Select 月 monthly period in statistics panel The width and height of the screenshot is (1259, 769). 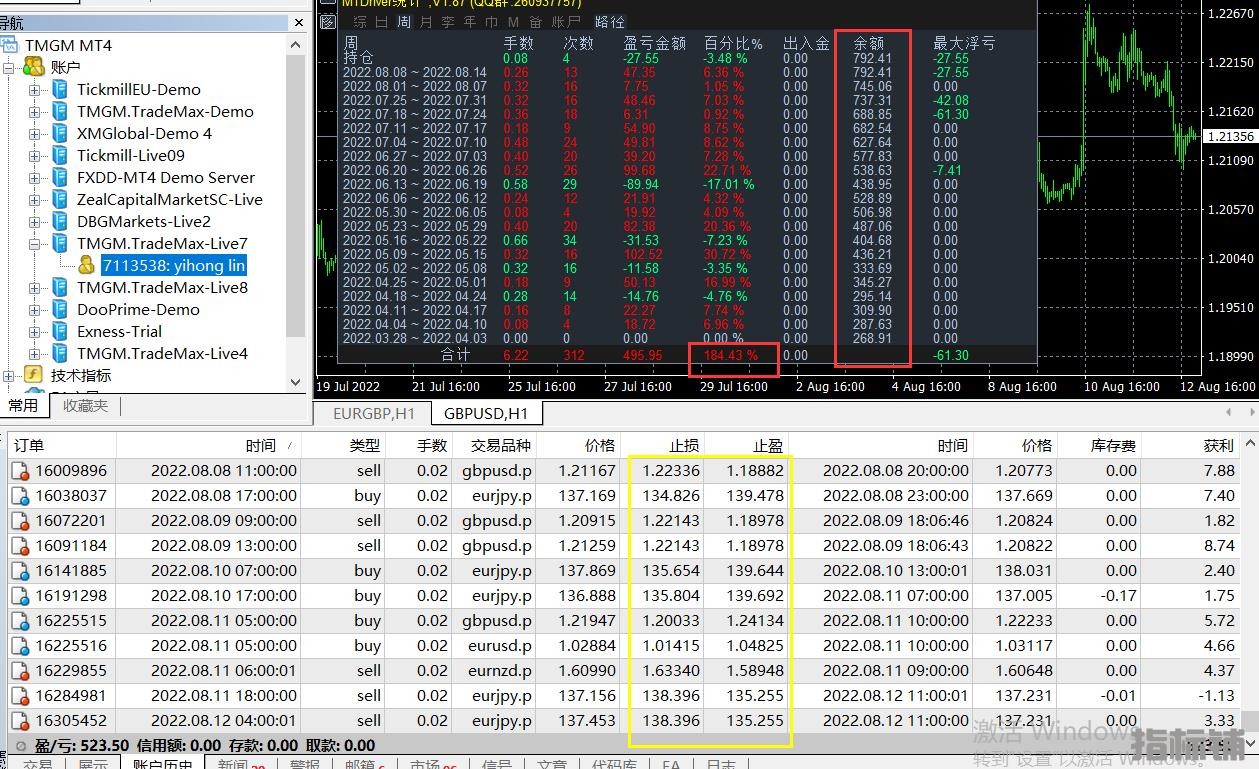(x=427, y=21)
